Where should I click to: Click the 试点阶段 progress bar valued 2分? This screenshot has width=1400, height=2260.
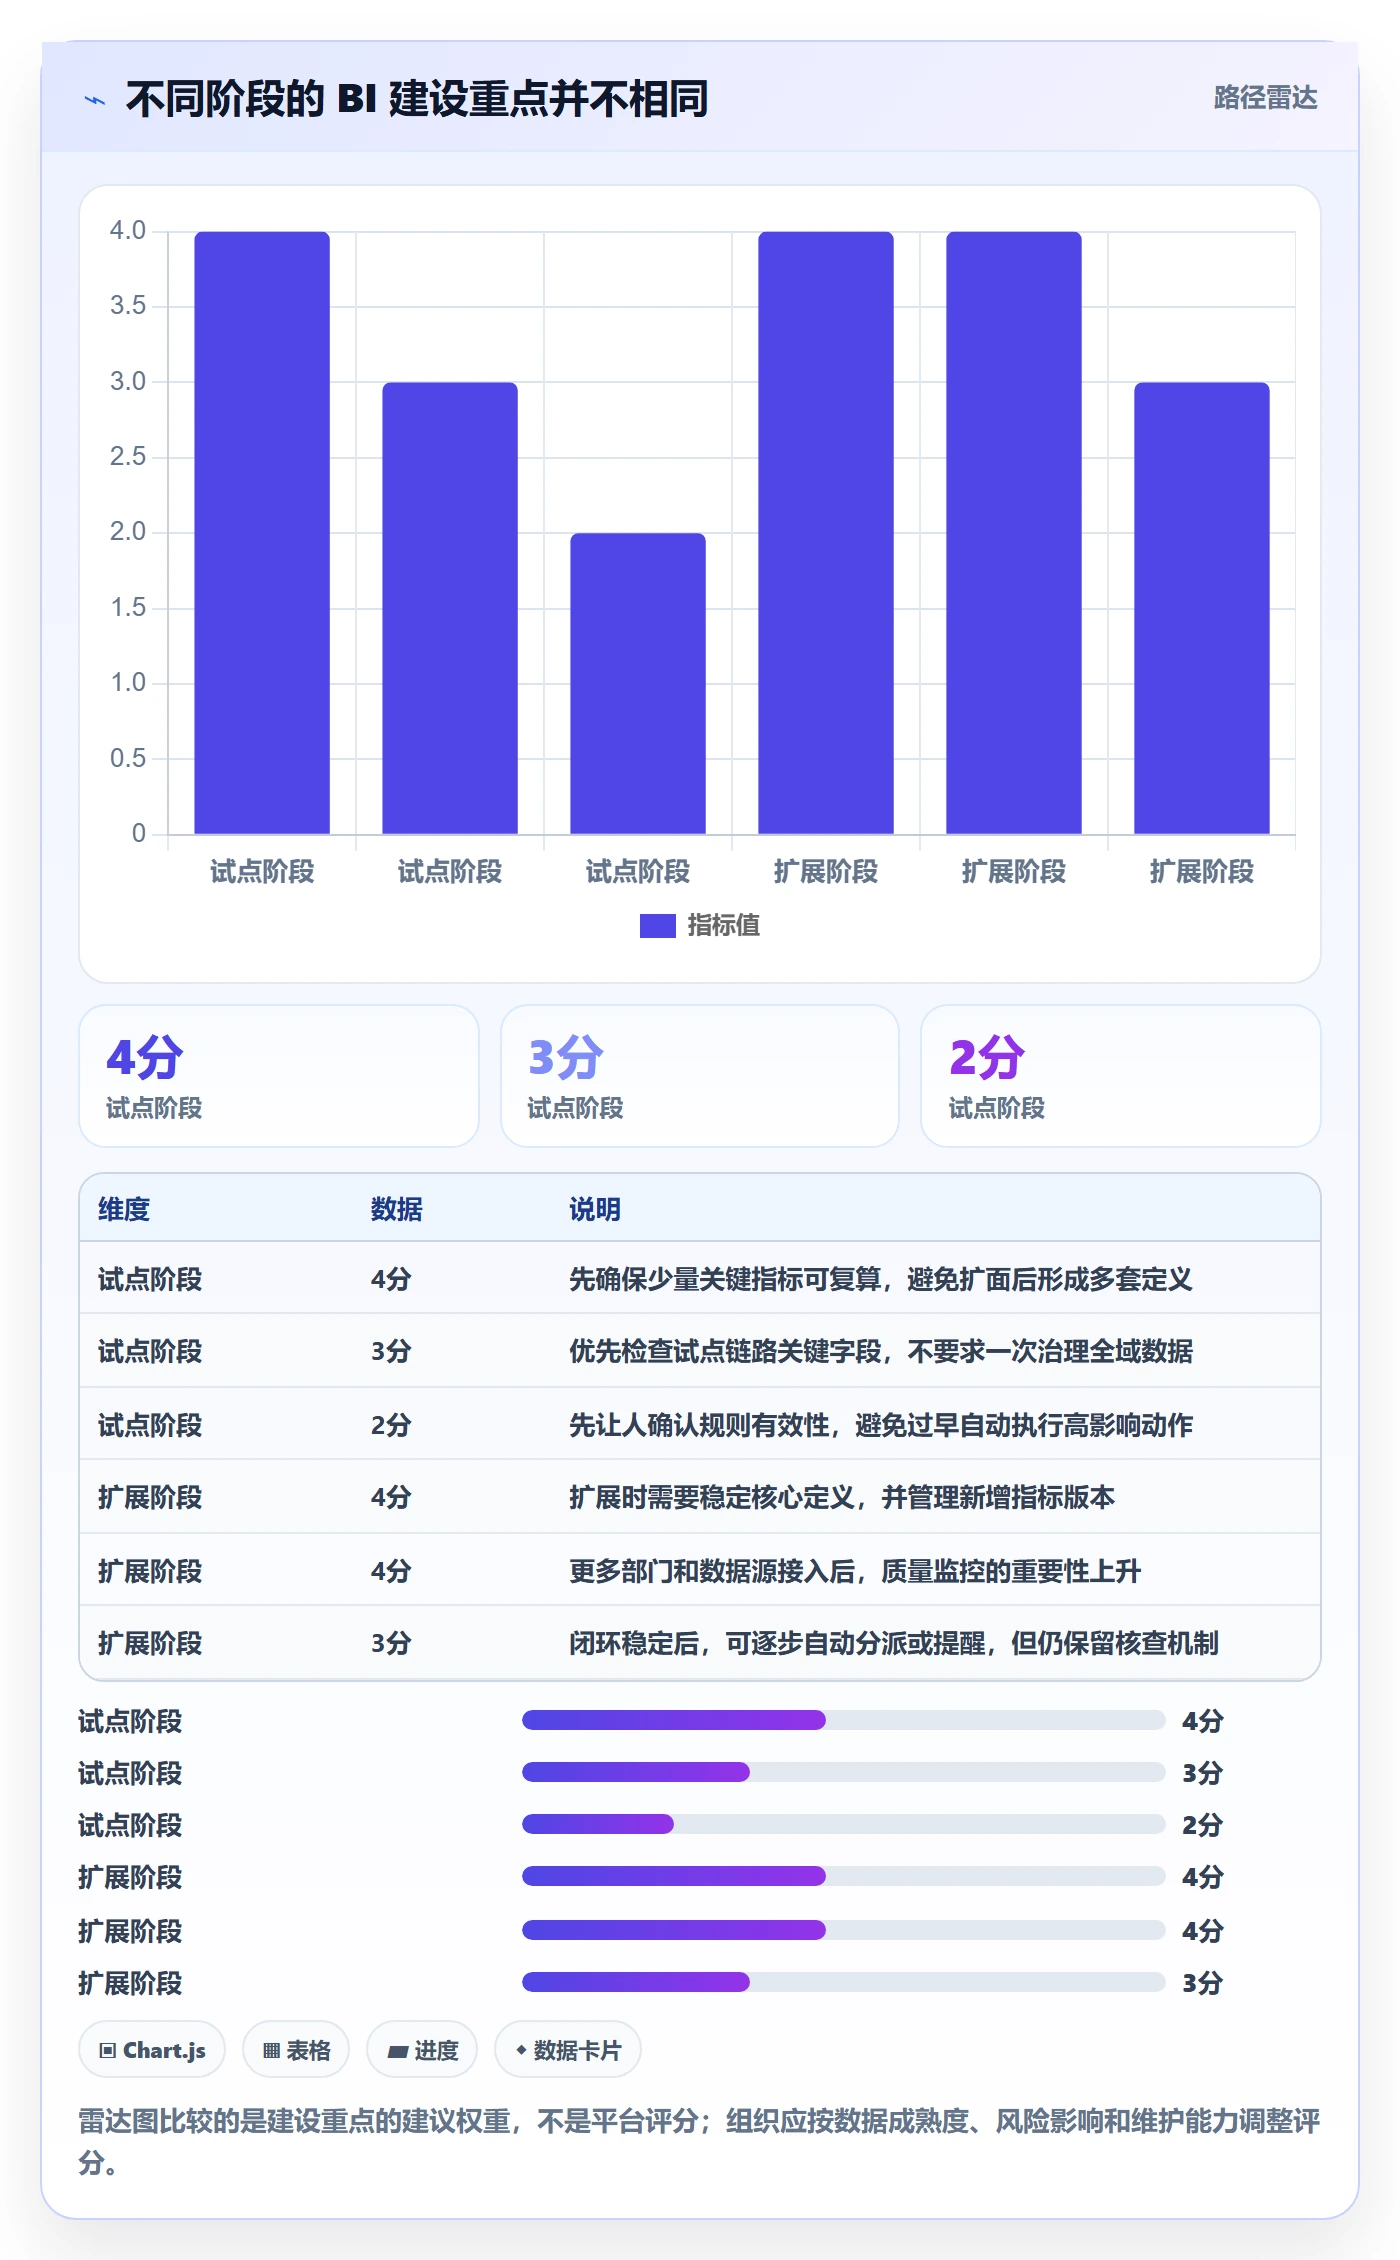(x=843, y=1824)
